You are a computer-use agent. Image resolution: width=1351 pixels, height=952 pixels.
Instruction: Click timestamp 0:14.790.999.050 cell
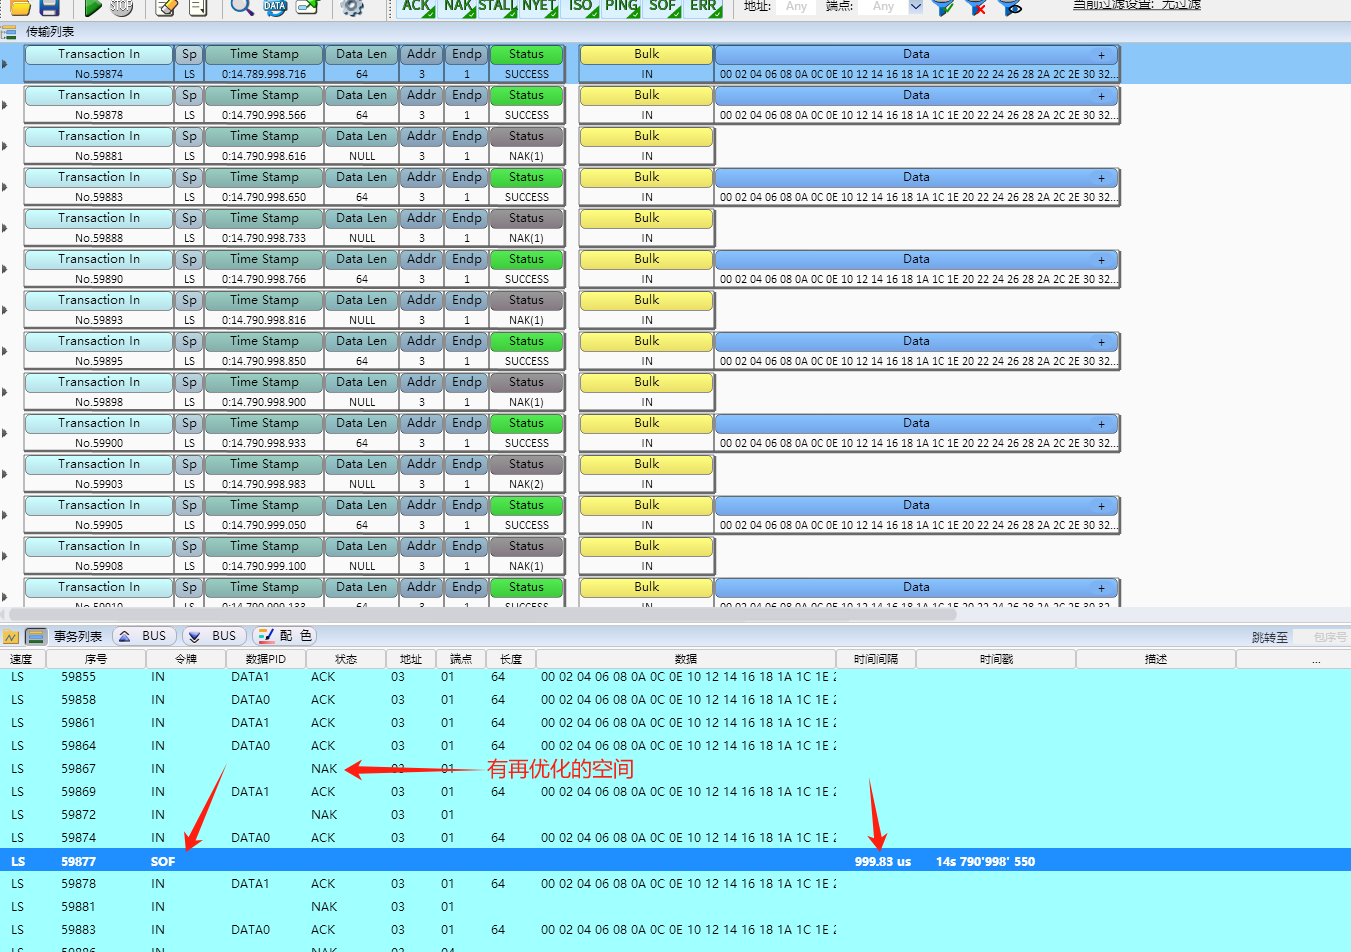(264, 525)
